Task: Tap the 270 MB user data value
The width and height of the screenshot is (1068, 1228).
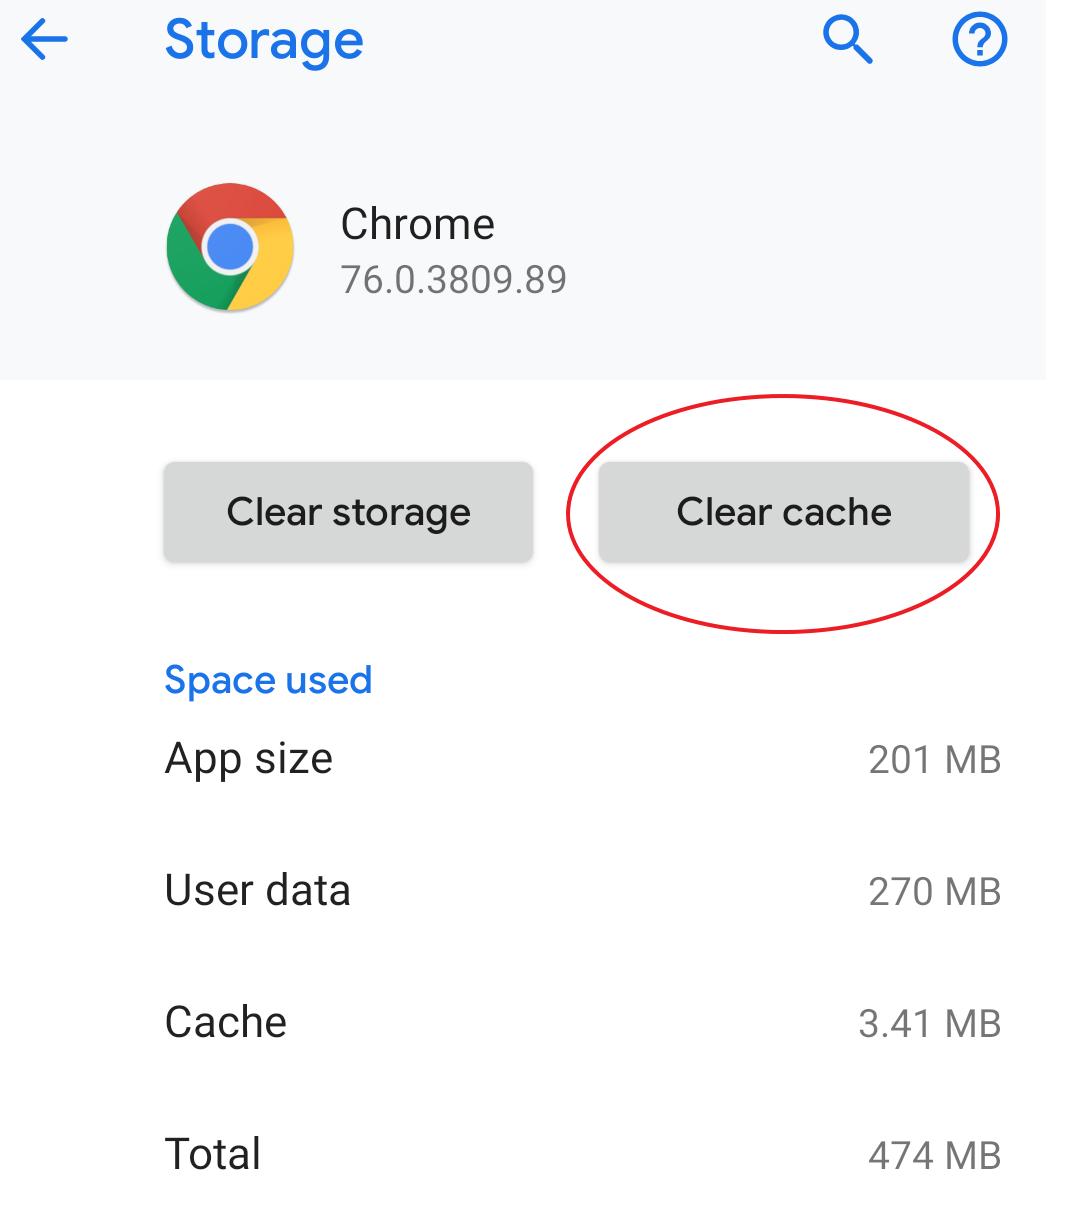Action: pos(934,892)
